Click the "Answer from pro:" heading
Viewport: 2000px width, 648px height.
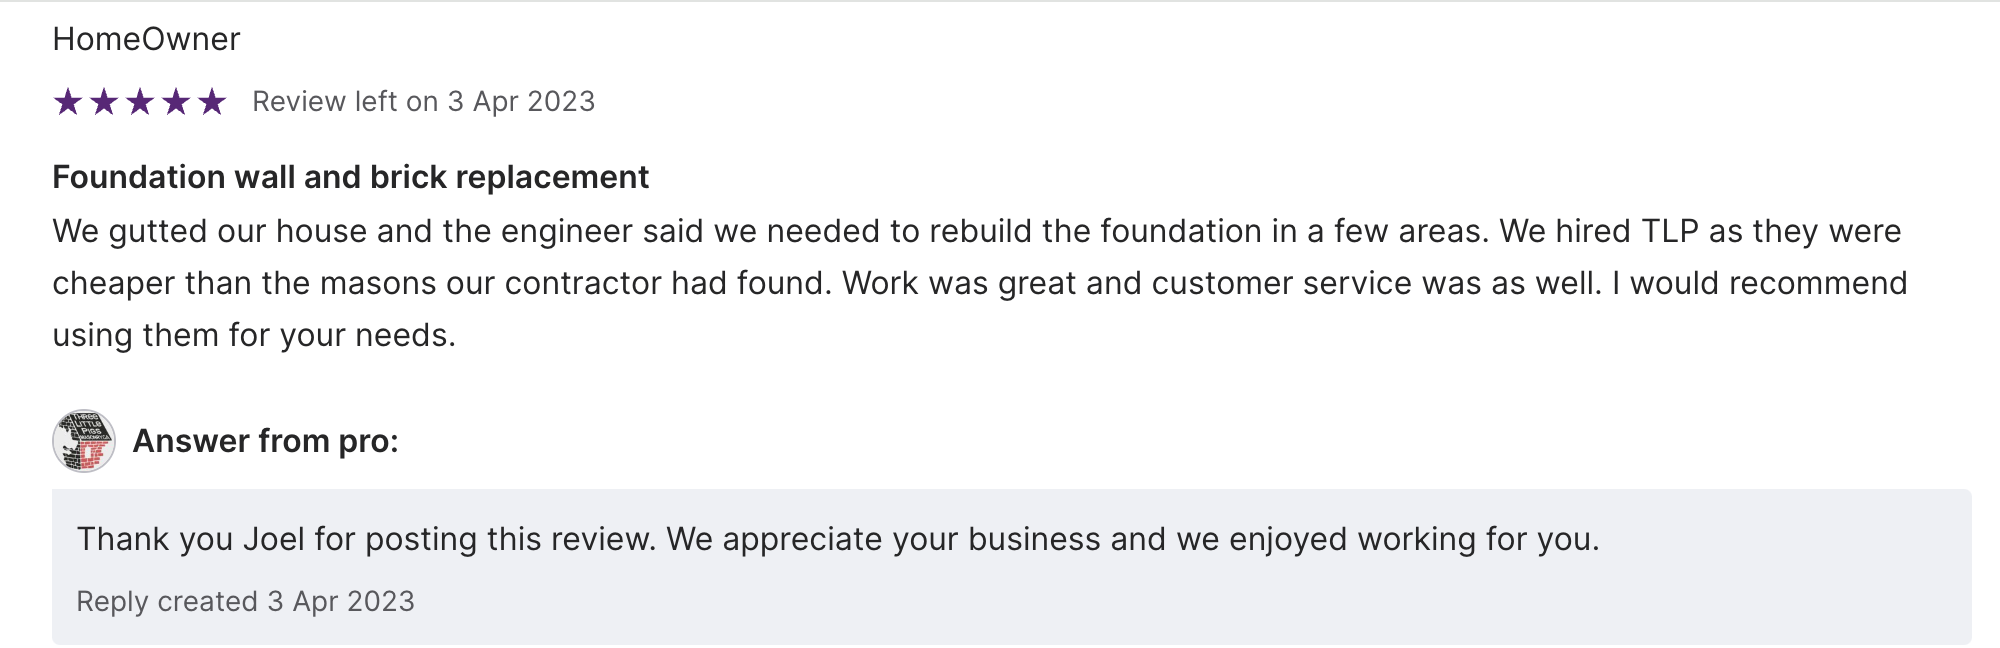point(265,441)
